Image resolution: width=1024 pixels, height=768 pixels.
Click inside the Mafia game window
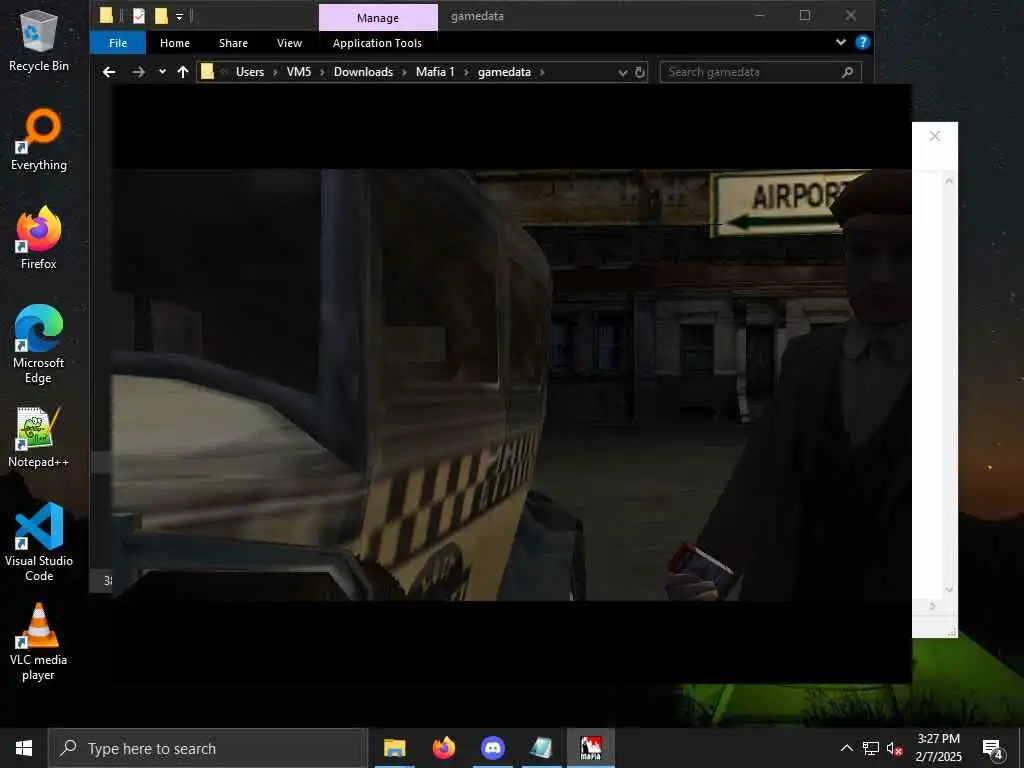(x=511, y=385)
